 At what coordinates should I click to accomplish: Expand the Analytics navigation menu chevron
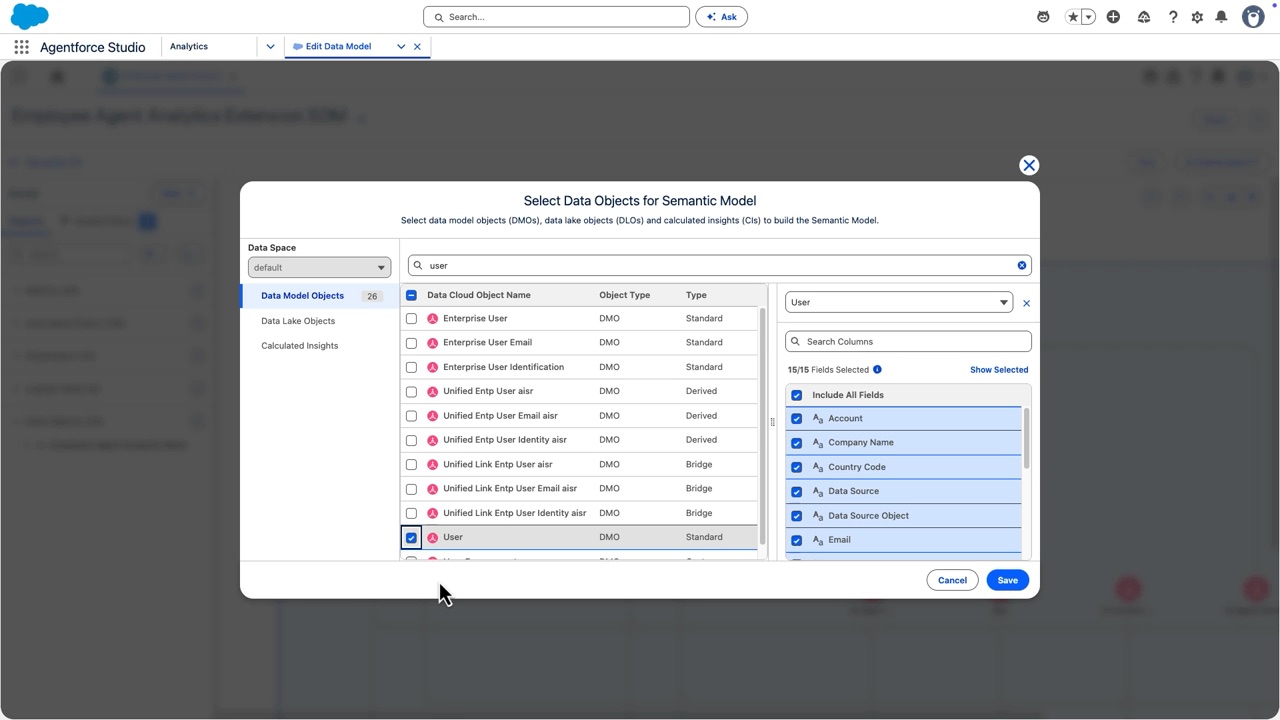coord(270,46)
